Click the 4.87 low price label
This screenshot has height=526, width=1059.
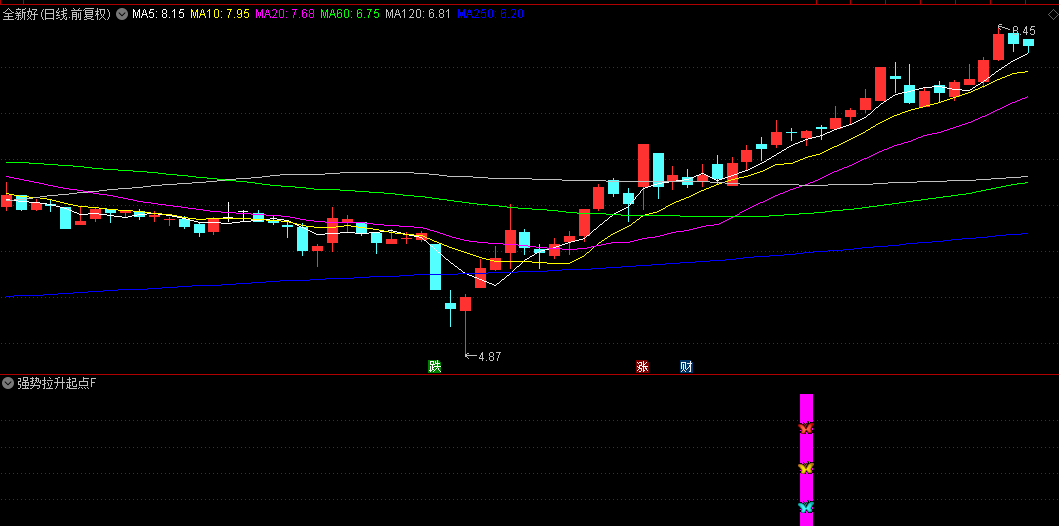pos(489,357)
